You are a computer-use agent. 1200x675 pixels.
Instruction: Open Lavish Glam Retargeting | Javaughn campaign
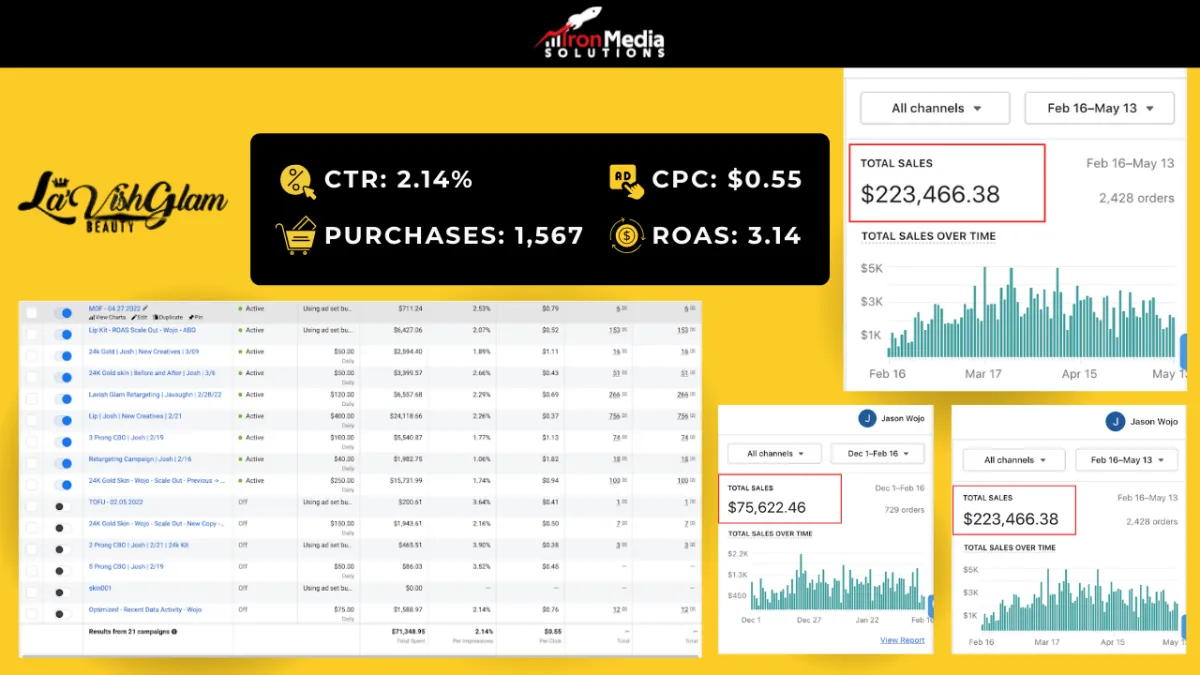154,395
